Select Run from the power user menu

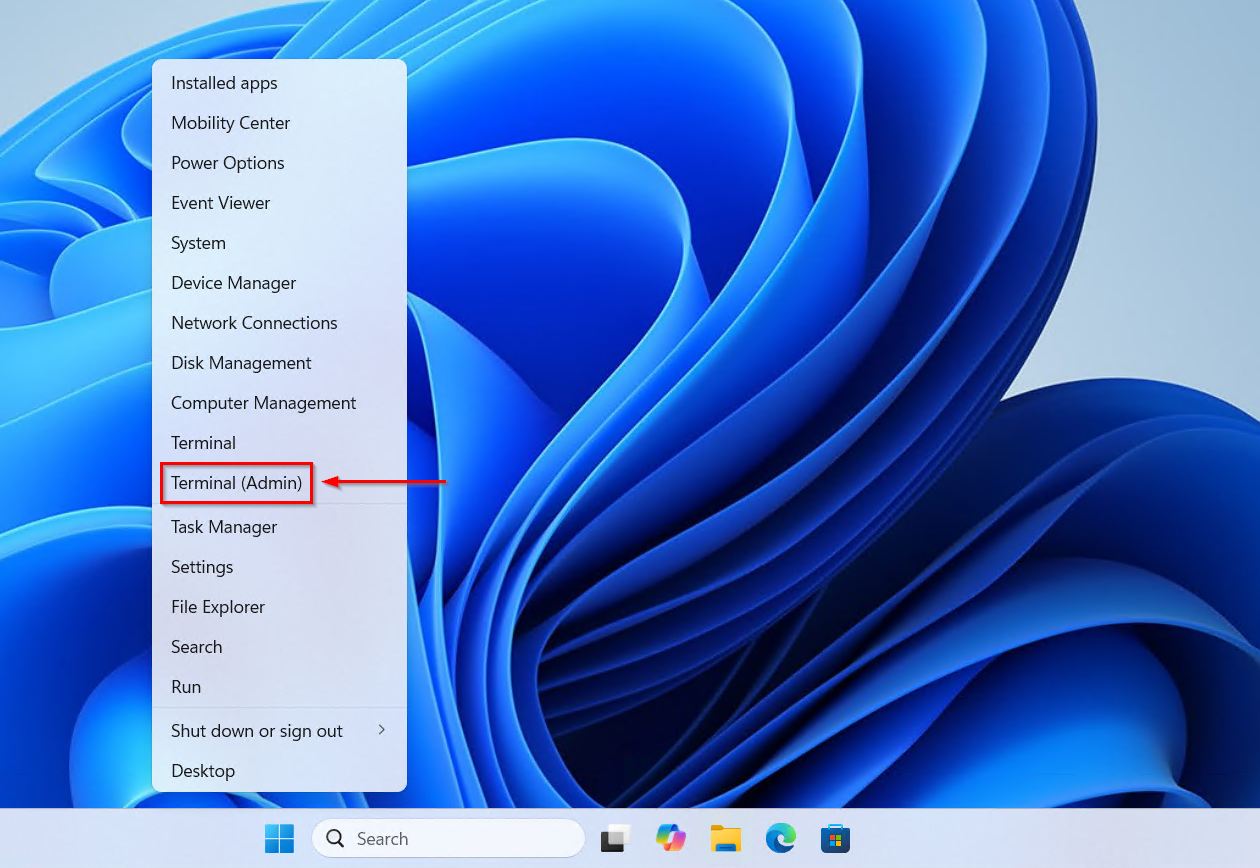[x=186, y=687]
